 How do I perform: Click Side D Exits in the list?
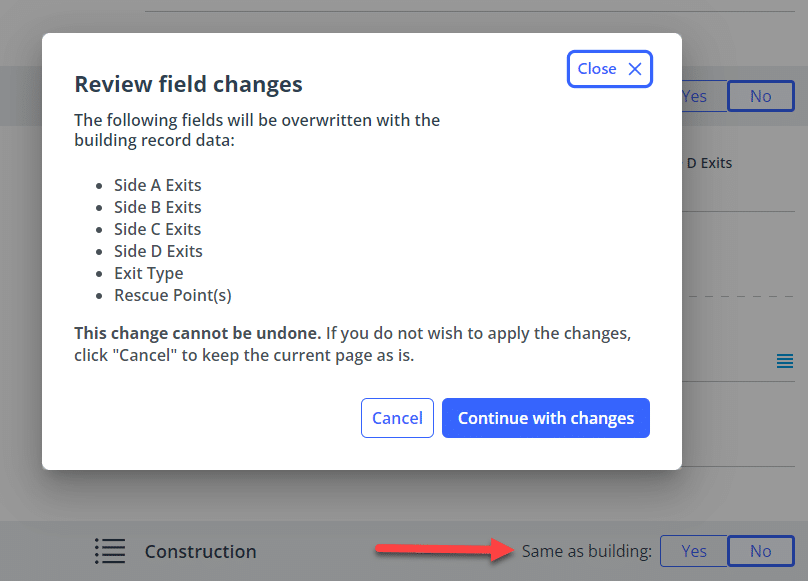click(x=158, y=251)
